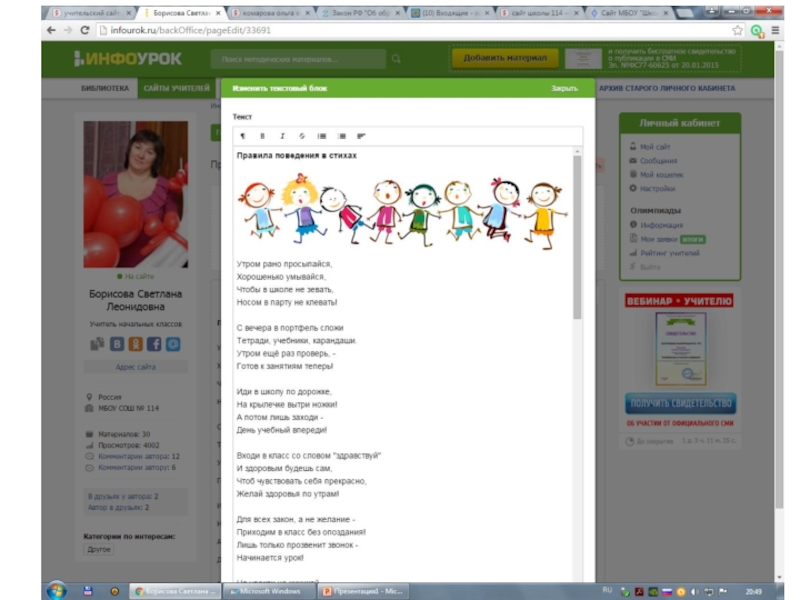Bookmark page with star icon

click(738, 31)
